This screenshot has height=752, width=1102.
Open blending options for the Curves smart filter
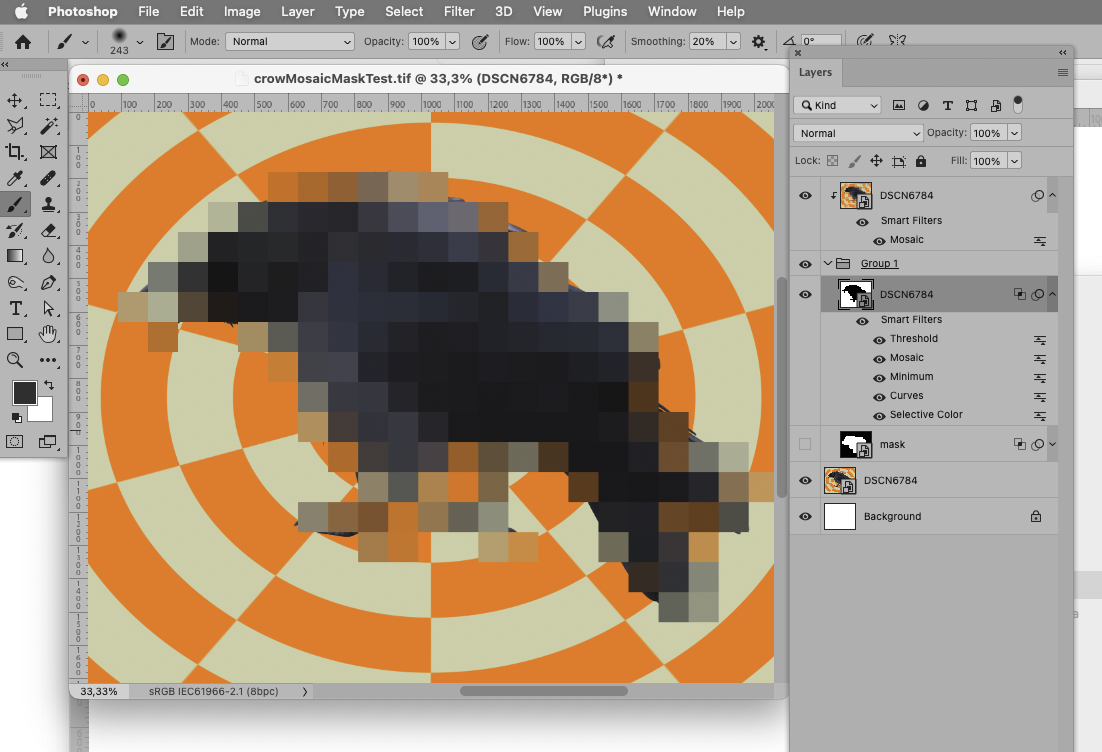click(x=1040, y=396)
